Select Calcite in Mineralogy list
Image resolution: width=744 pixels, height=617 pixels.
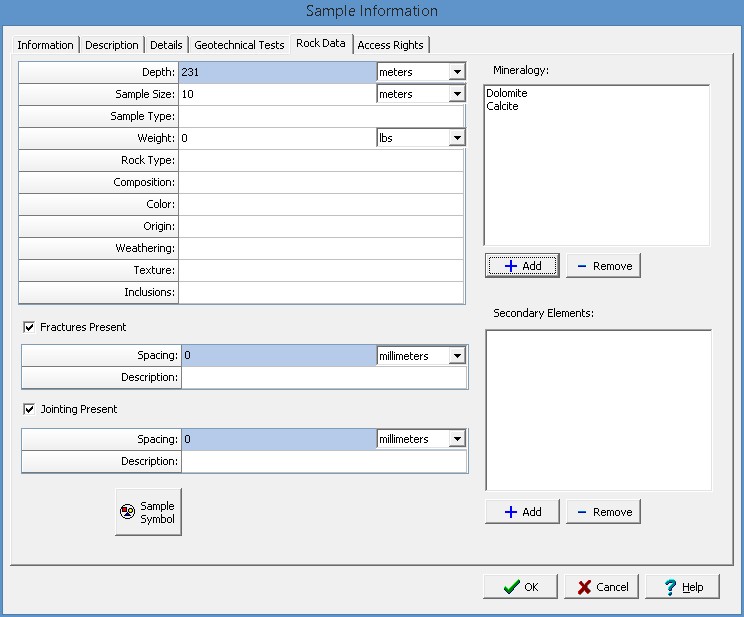pos(502,106)
